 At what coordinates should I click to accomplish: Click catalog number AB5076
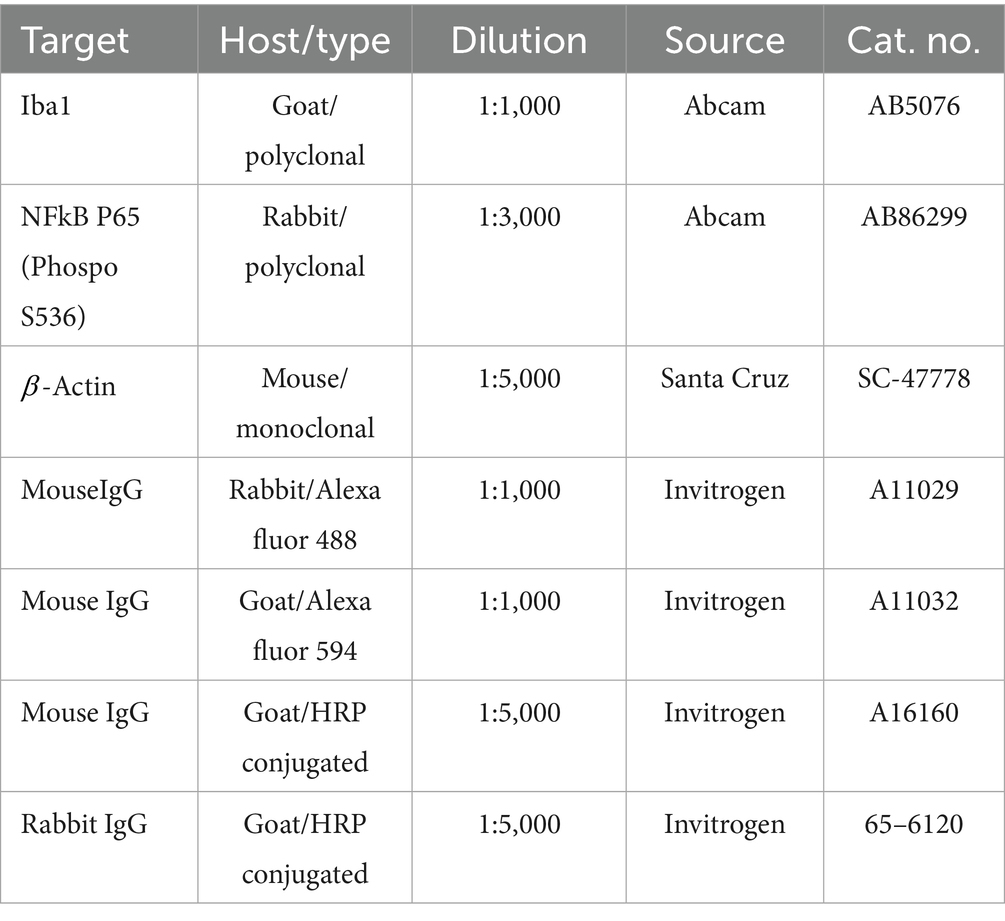(914, 106)
